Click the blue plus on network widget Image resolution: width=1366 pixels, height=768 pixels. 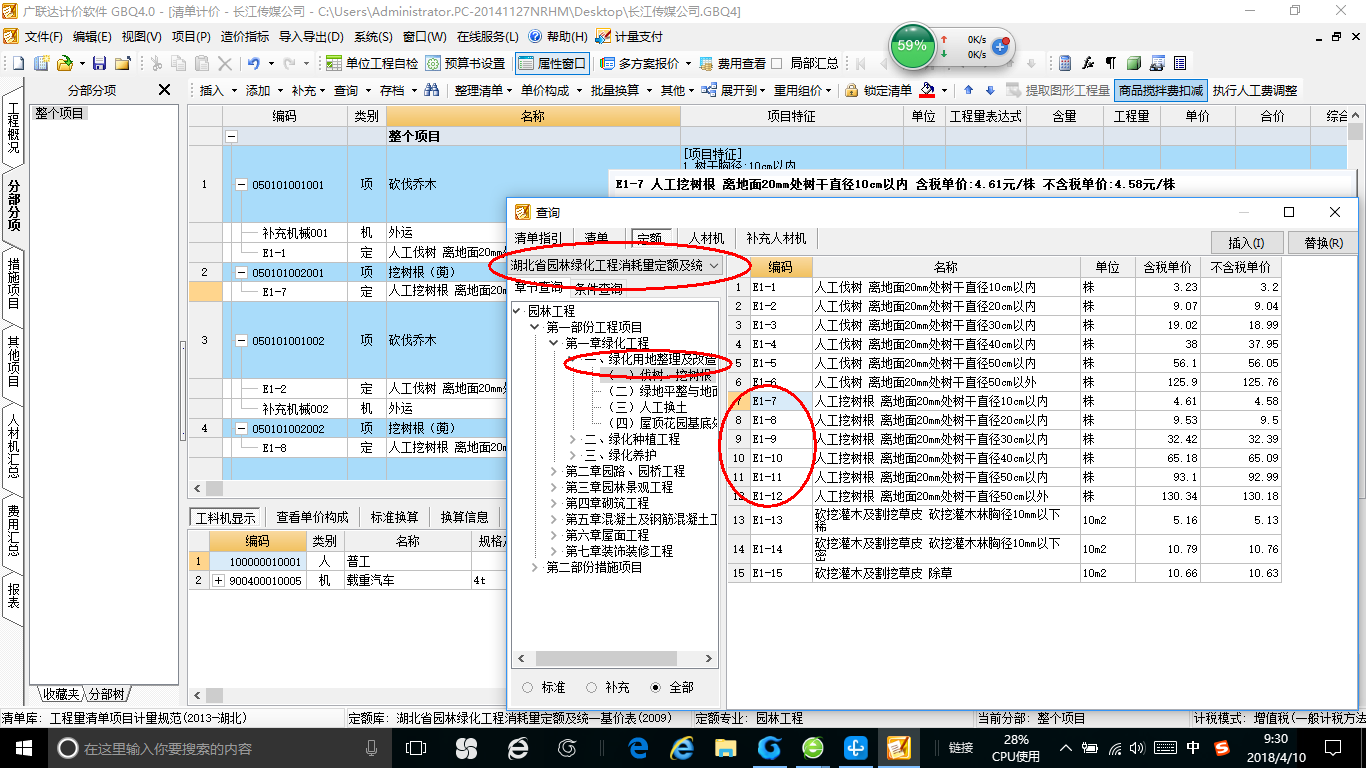point(999,46)
